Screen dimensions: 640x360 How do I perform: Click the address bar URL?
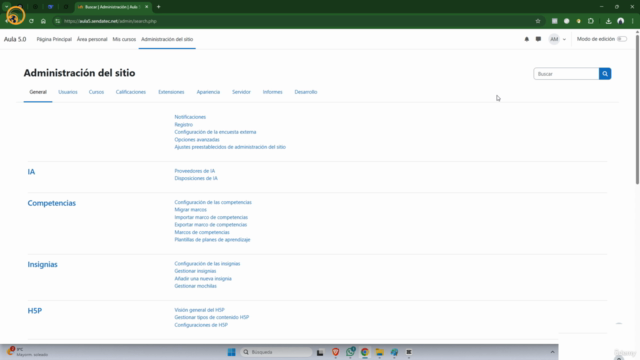(110, 21)
